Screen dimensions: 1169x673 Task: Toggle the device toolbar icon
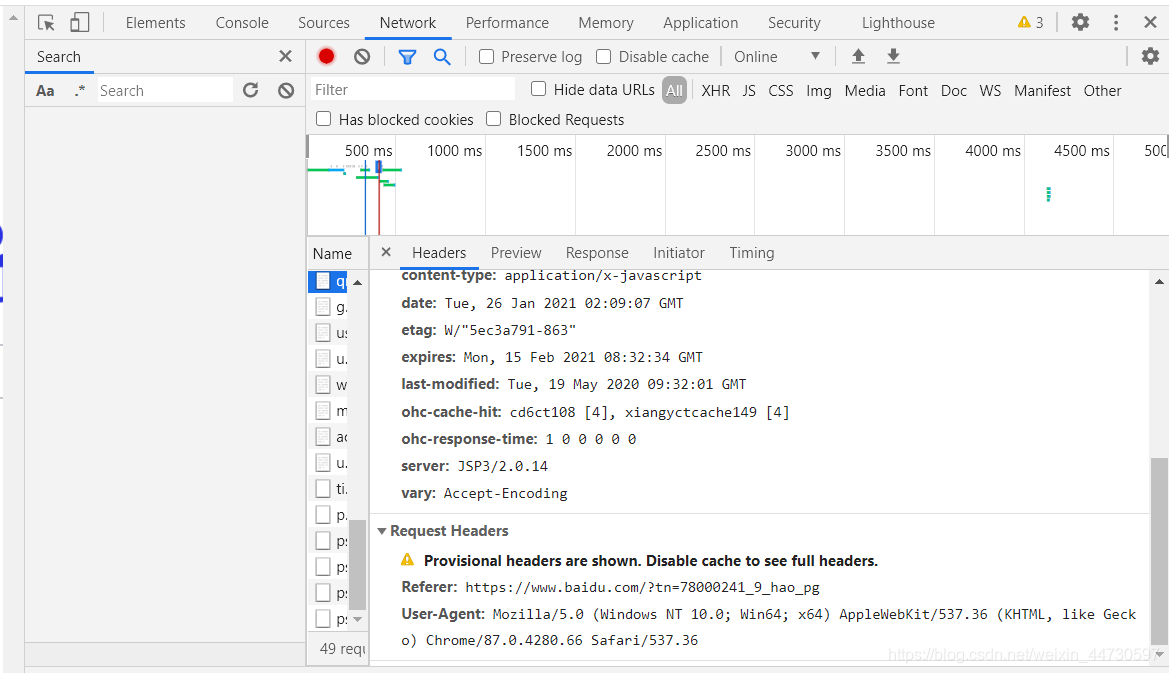[x=79, y=22]
